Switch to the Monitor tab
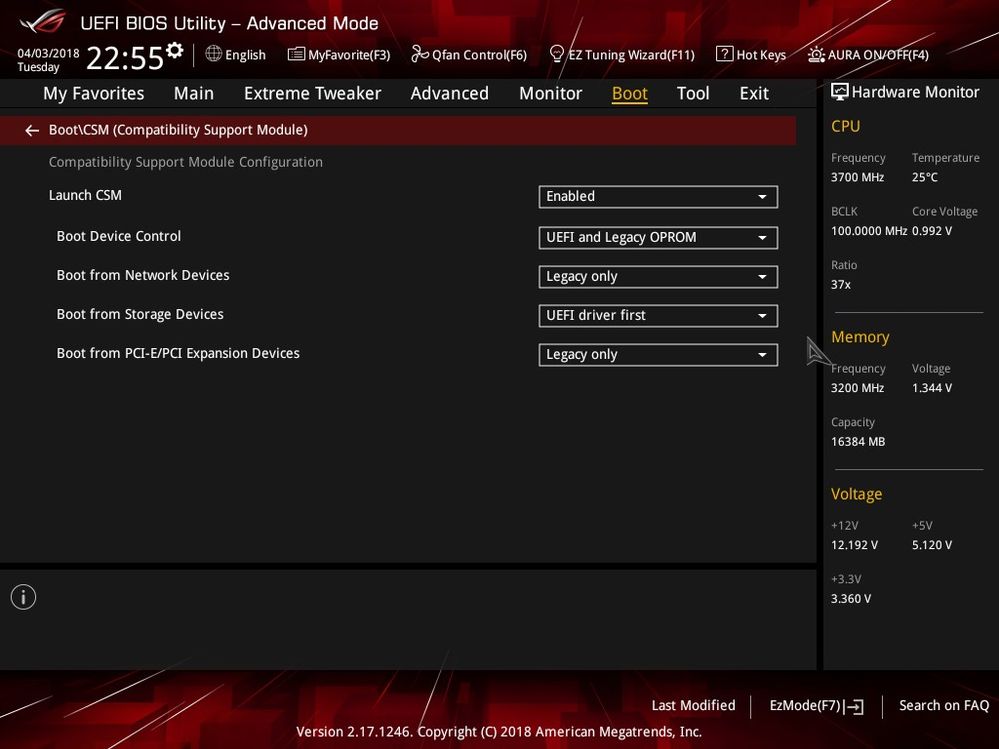 tap(550, 94)
